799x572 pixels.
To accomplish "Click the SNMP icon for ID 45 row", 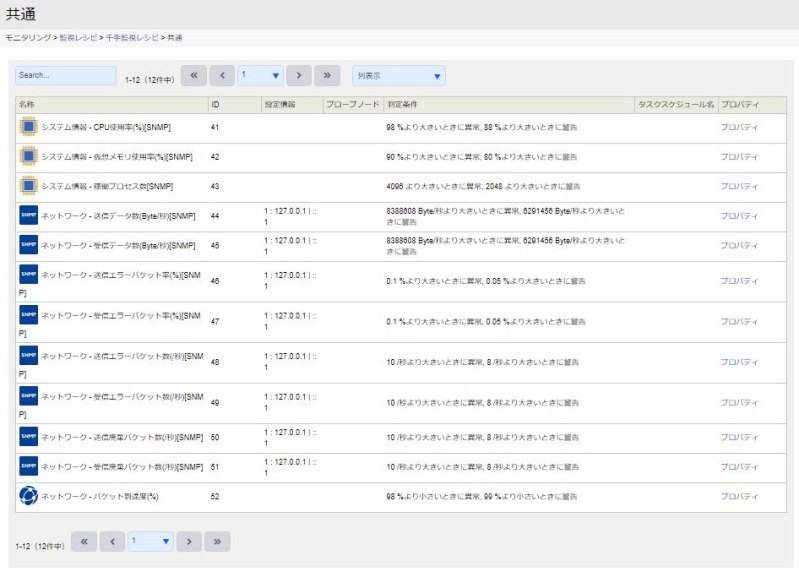I will click(29, 245).
